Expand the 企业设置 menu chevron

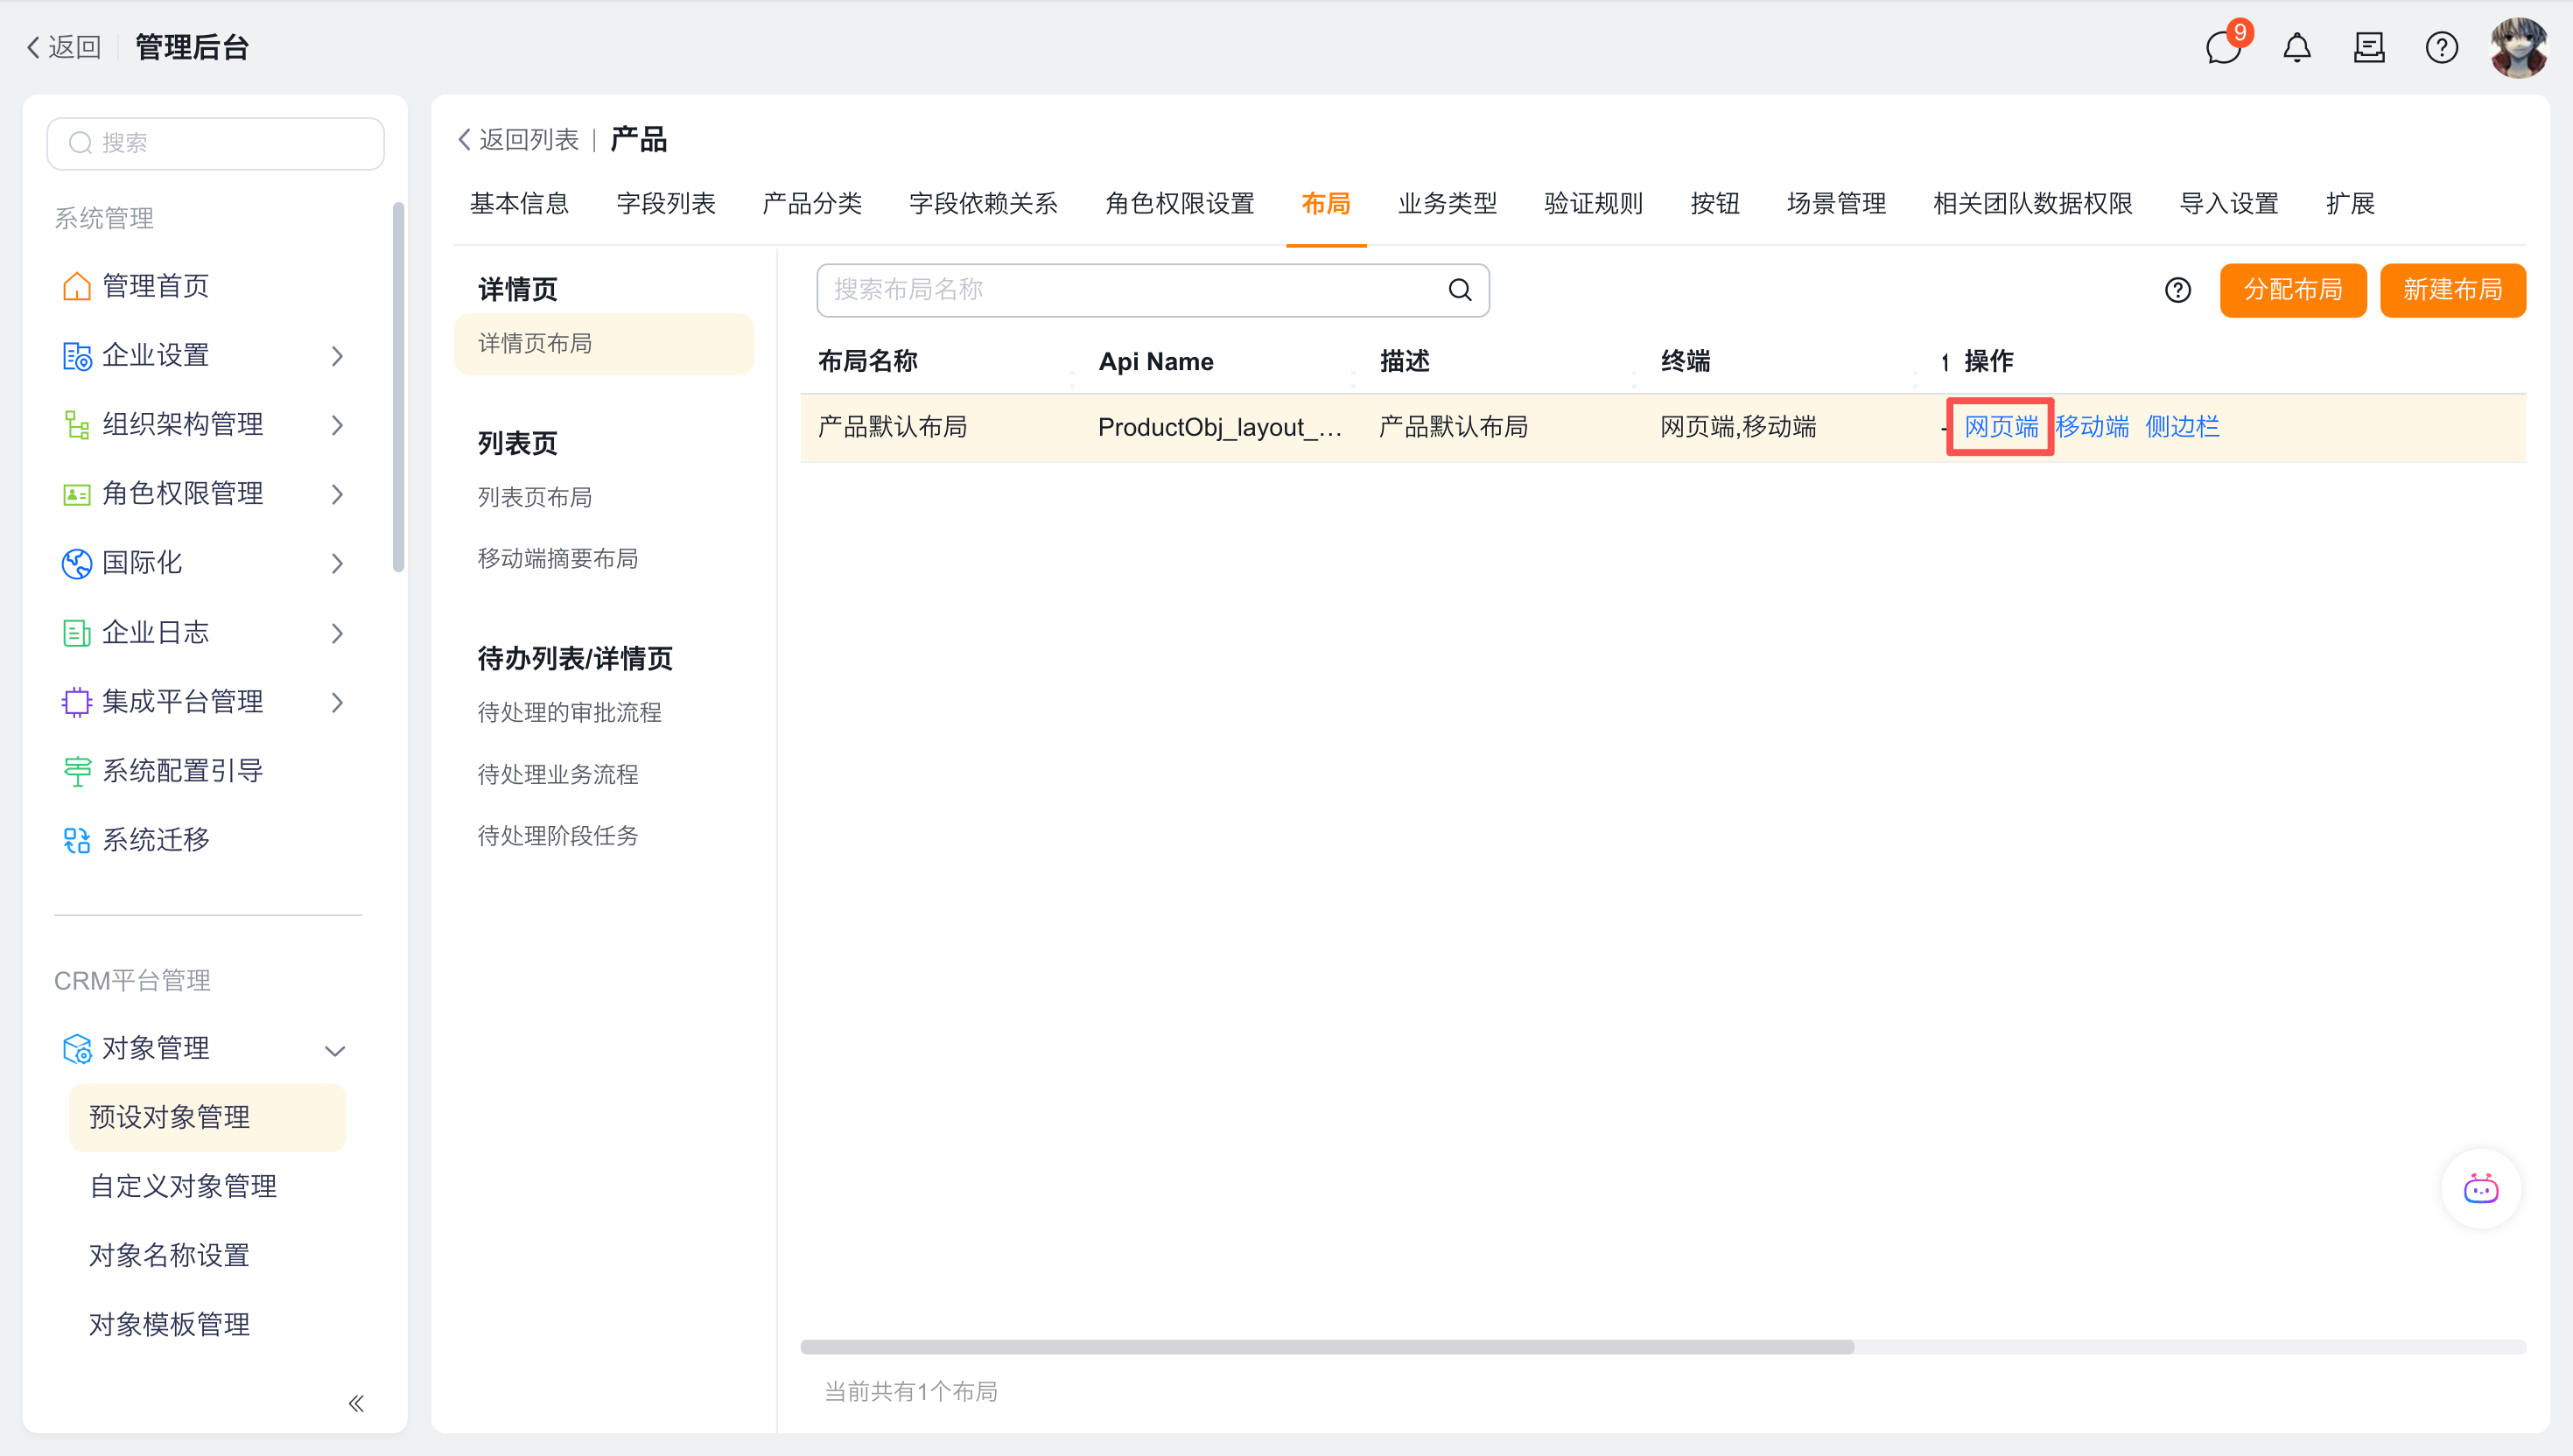(337, 356)
